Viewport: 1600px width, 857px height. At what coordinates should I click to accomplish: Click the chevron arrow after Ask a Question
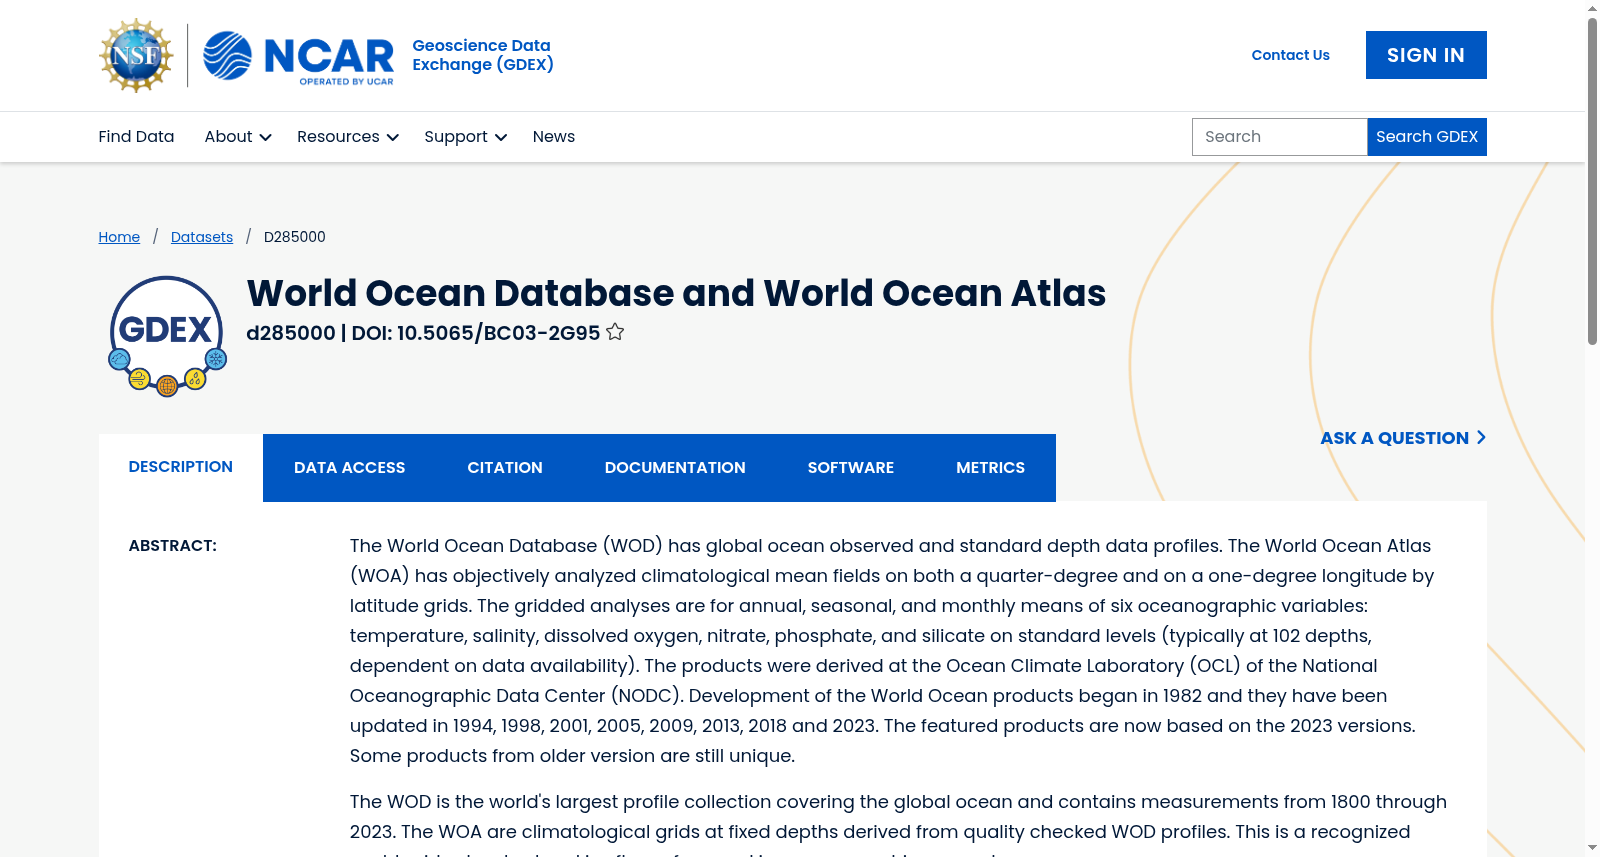coord(1481,437)
